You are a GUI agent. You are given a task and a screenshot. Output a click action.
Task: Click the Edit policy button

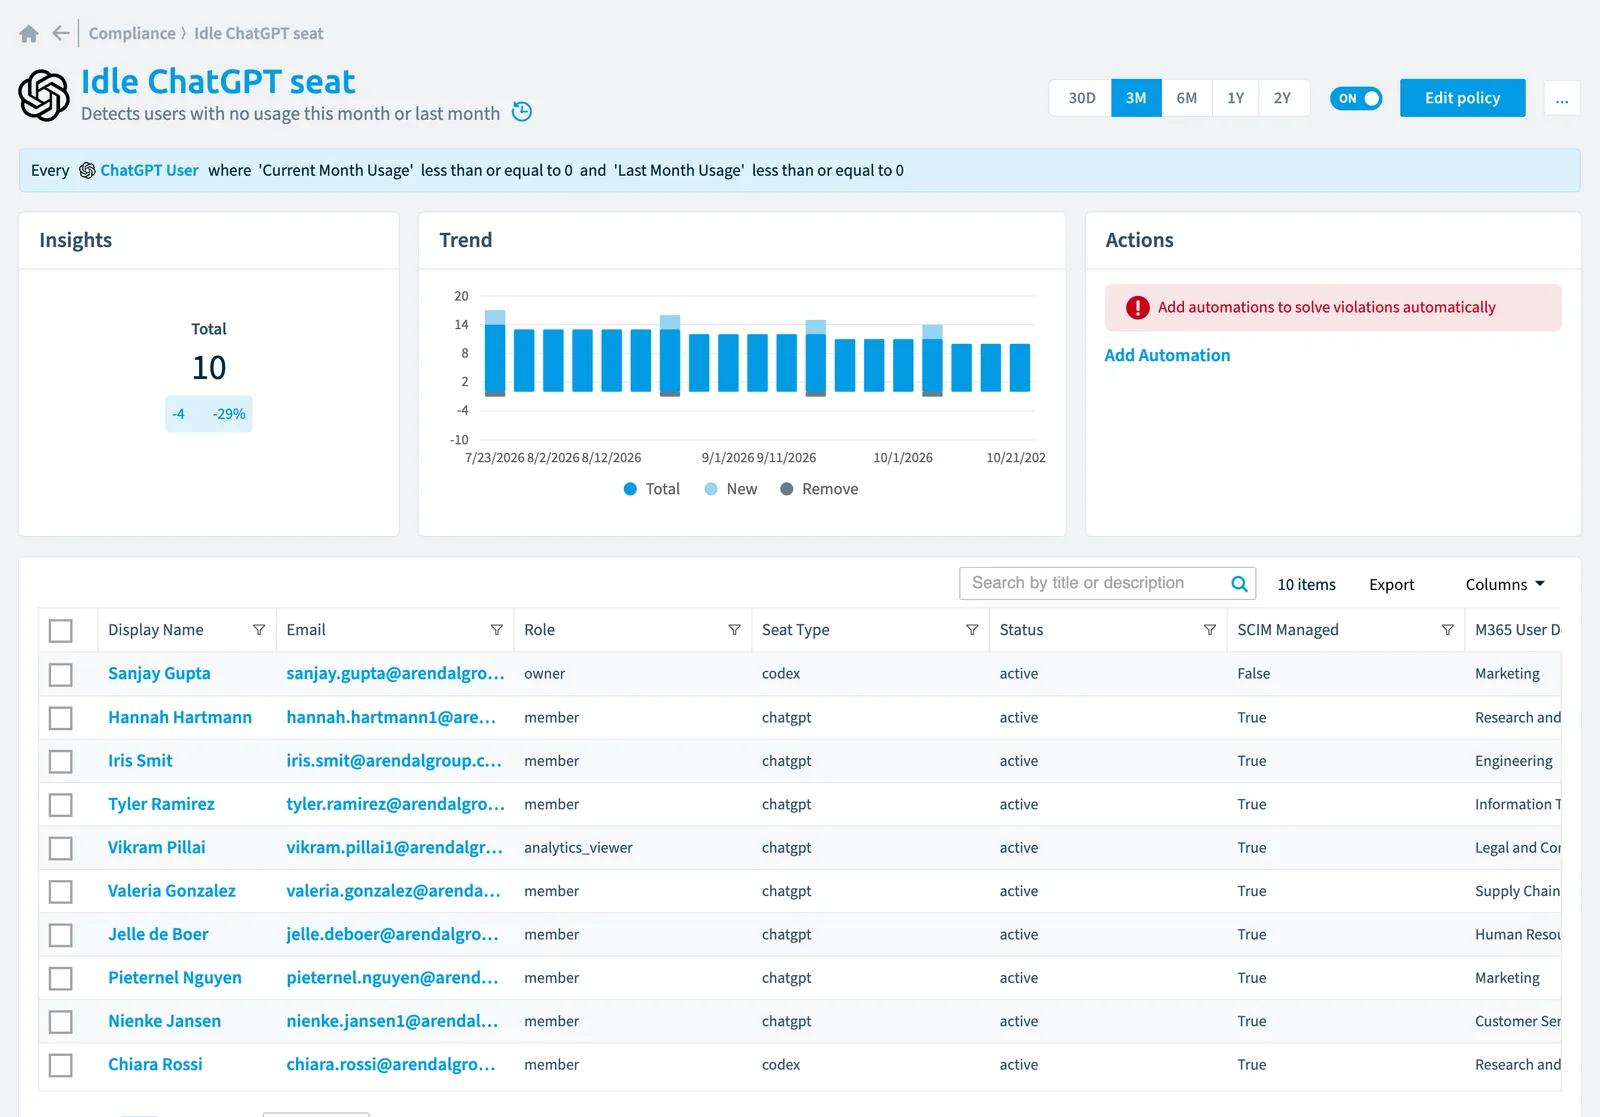(x=1462, y=98)
